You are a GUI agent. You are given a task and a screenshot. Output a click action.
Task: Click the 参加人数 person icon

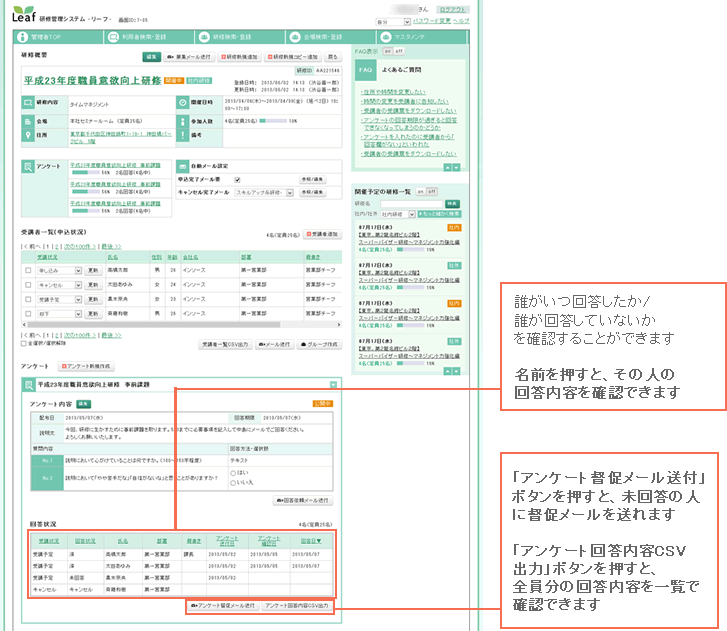tap(183, 121)
